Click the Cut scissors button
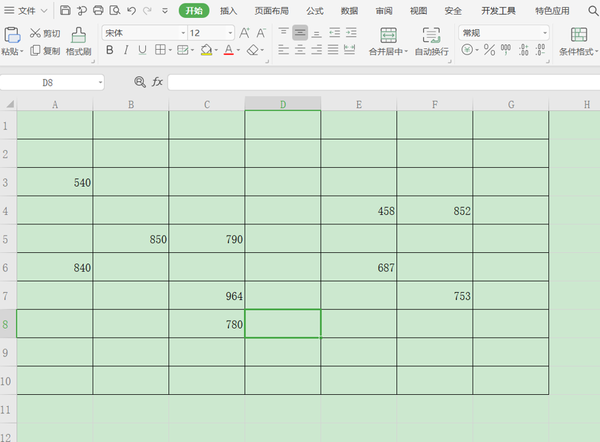This screenshot has width=600, height=442. click(45, 33)
